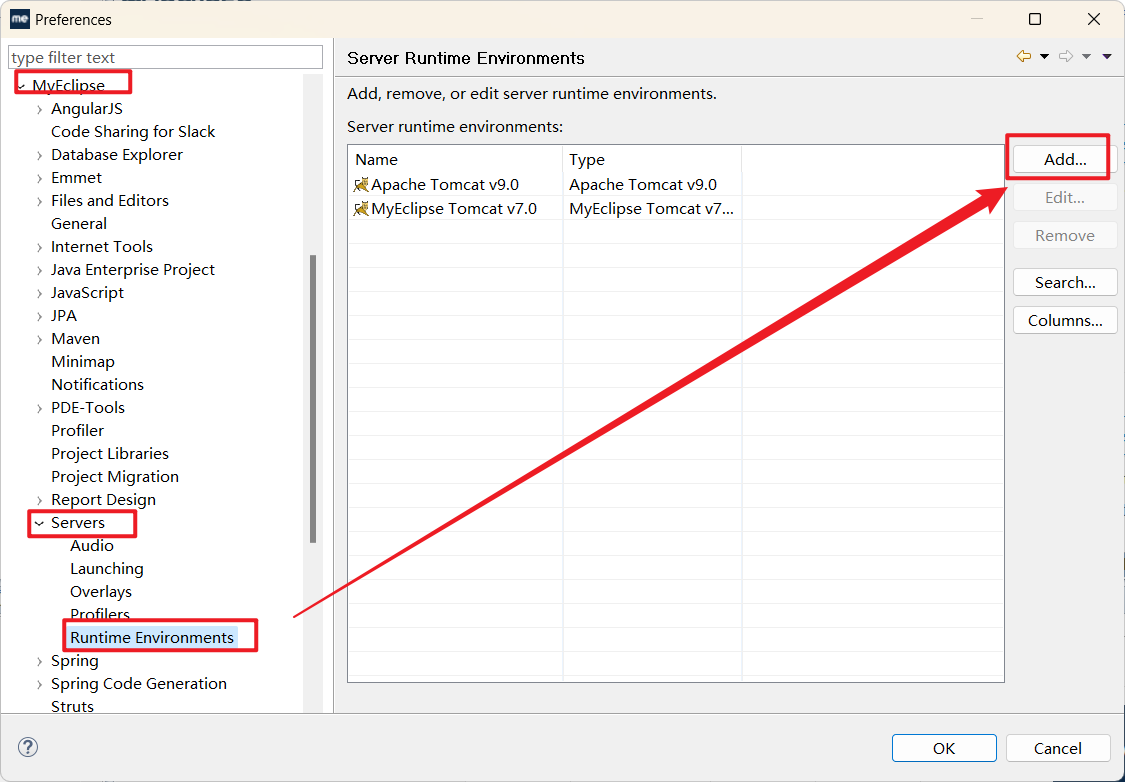This screenshot has height=782, width=1125.
Task: Select the Profiler item
Action: 77,430
